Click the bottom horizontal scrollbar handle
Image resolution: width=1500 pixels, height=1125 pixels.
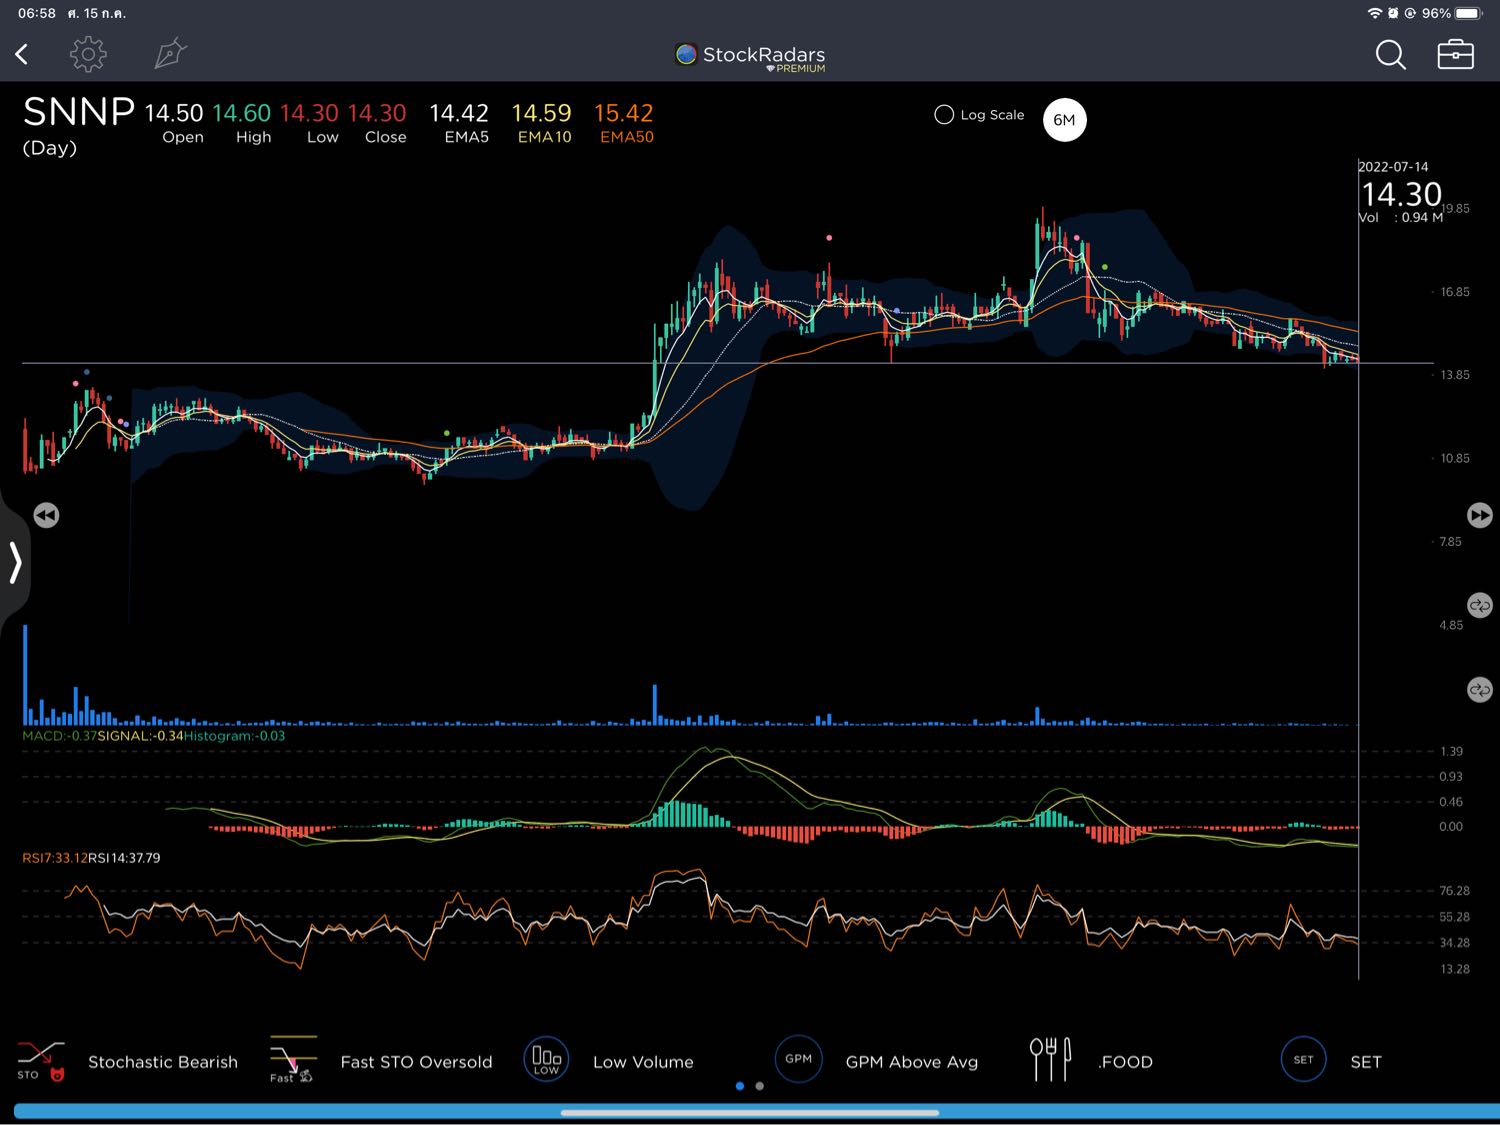tap(750, 1112)
